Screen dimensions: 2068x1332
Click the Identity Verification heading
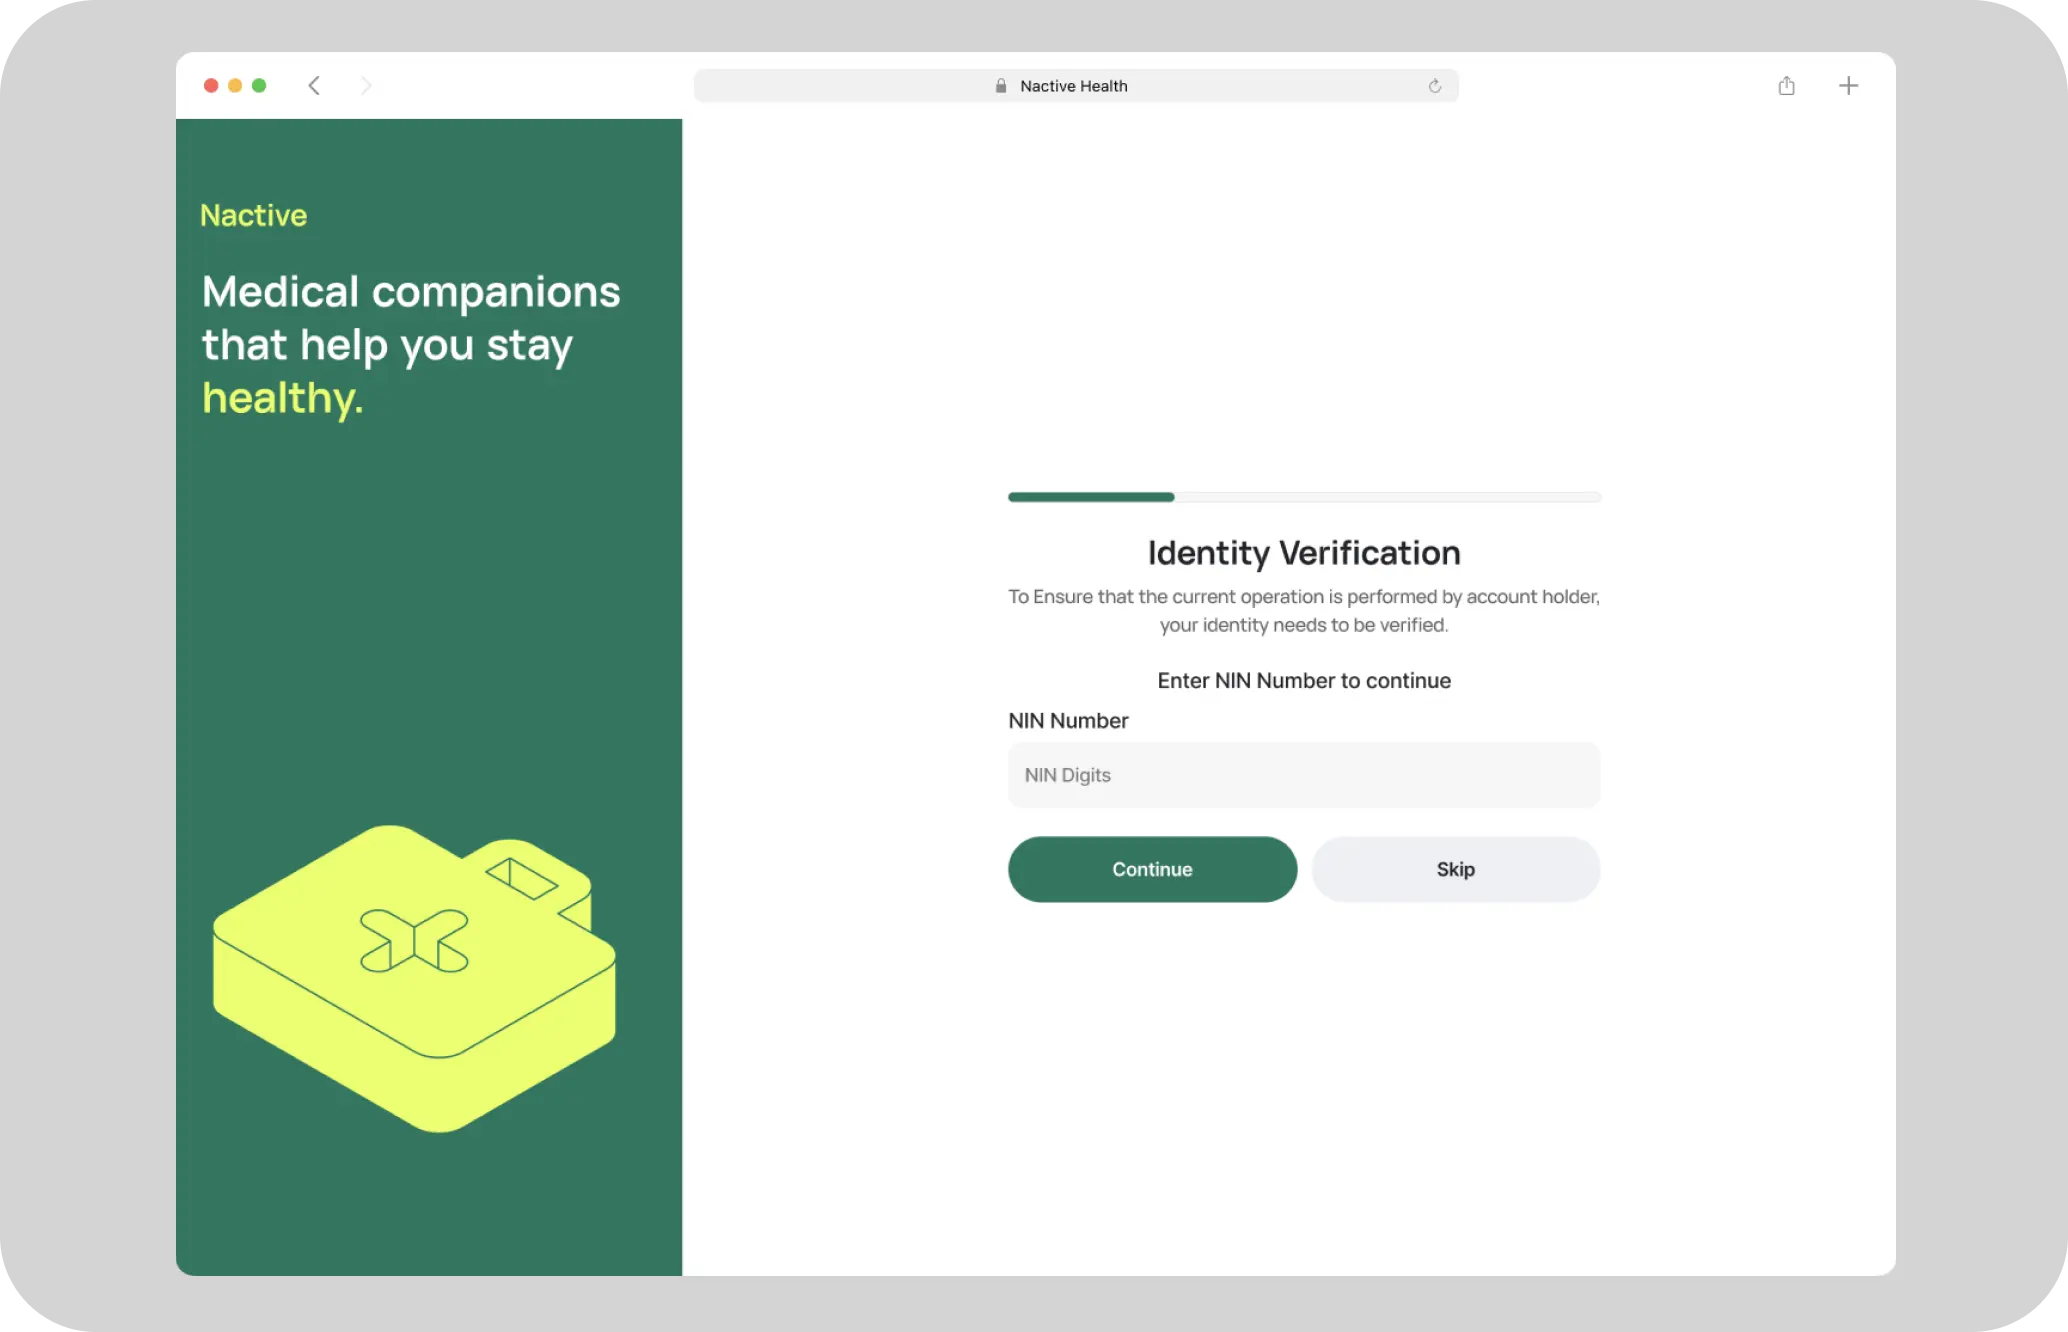pyautogui.click(x=1304, y=553)
